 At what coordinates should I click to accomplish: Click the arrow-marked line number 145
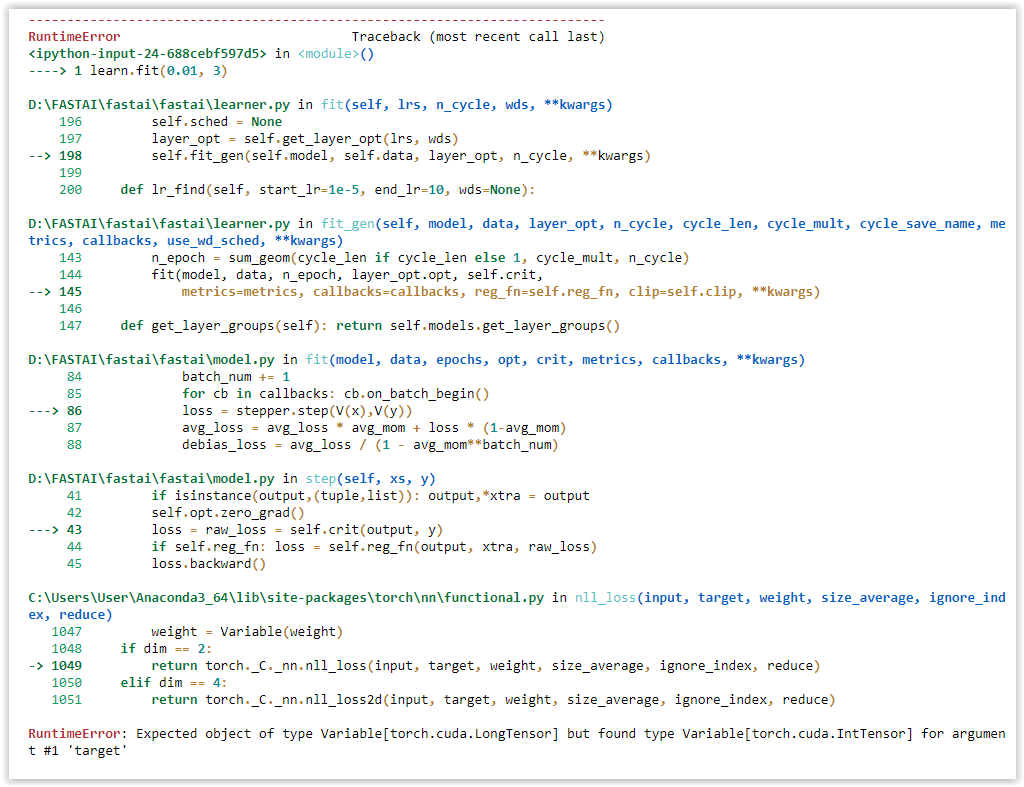pyautogui.click(x=70, y=292)
